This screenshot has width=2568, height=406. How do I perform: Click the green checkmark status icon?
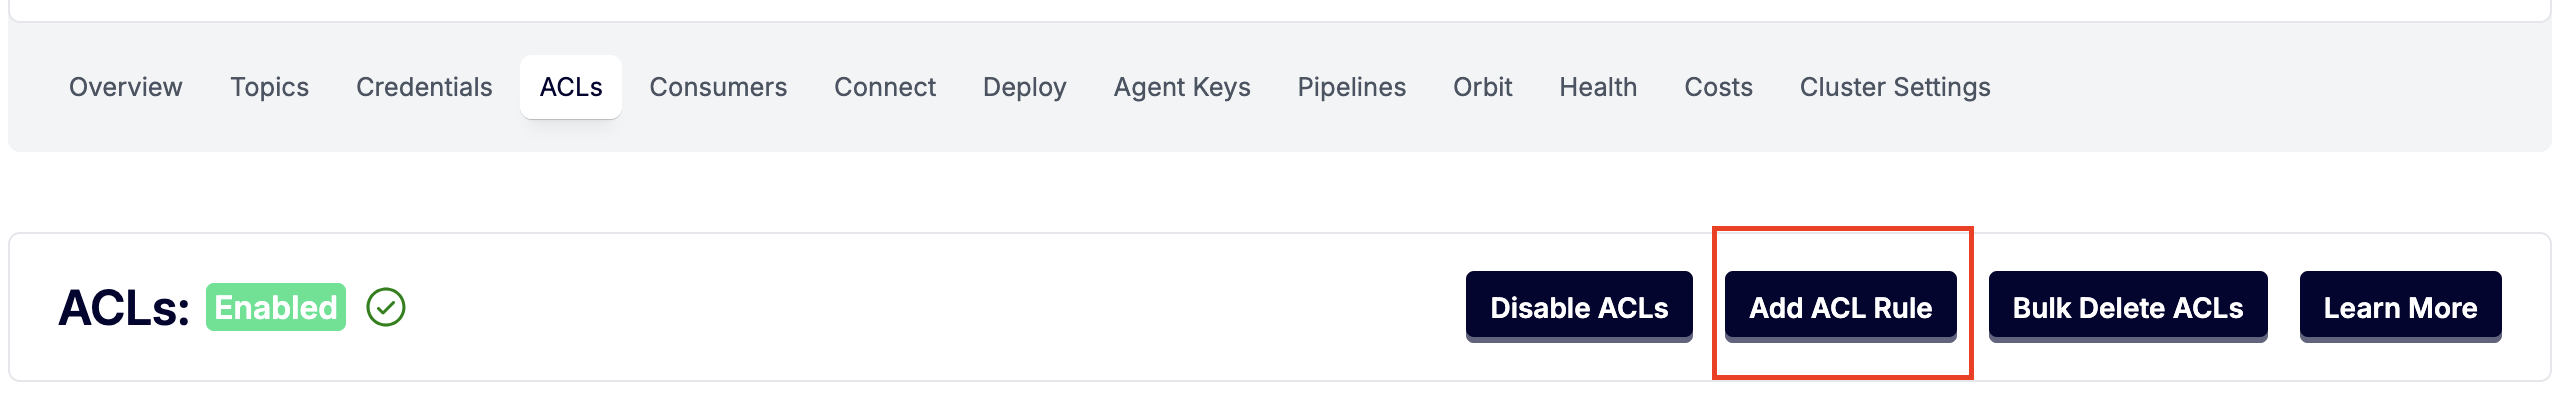click(x=386, y=307)
